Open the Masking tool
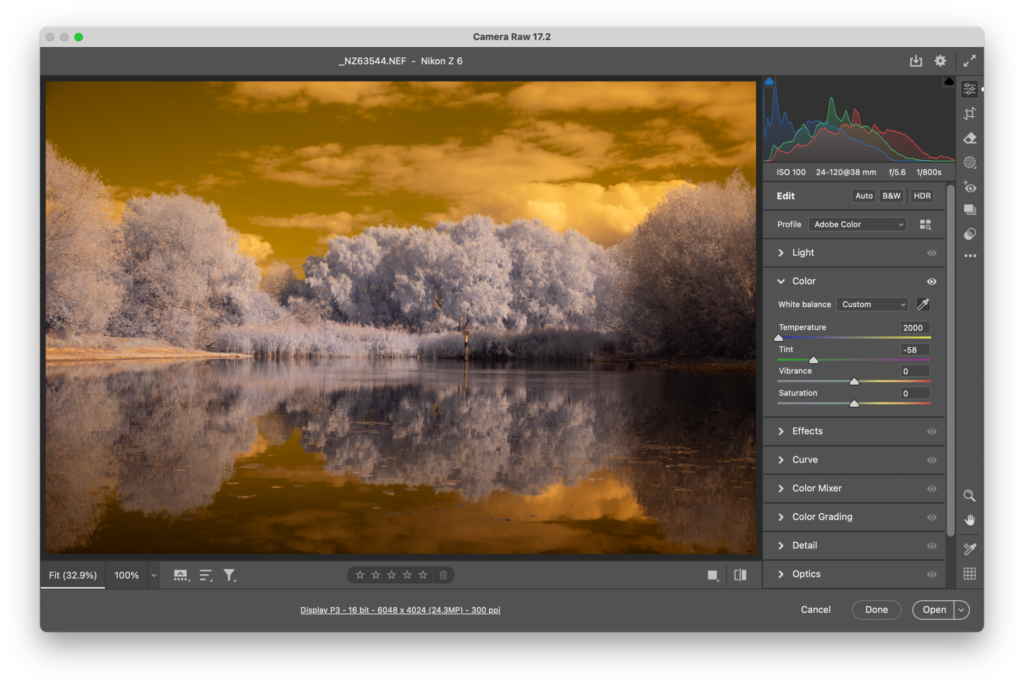 coord(969,162)
